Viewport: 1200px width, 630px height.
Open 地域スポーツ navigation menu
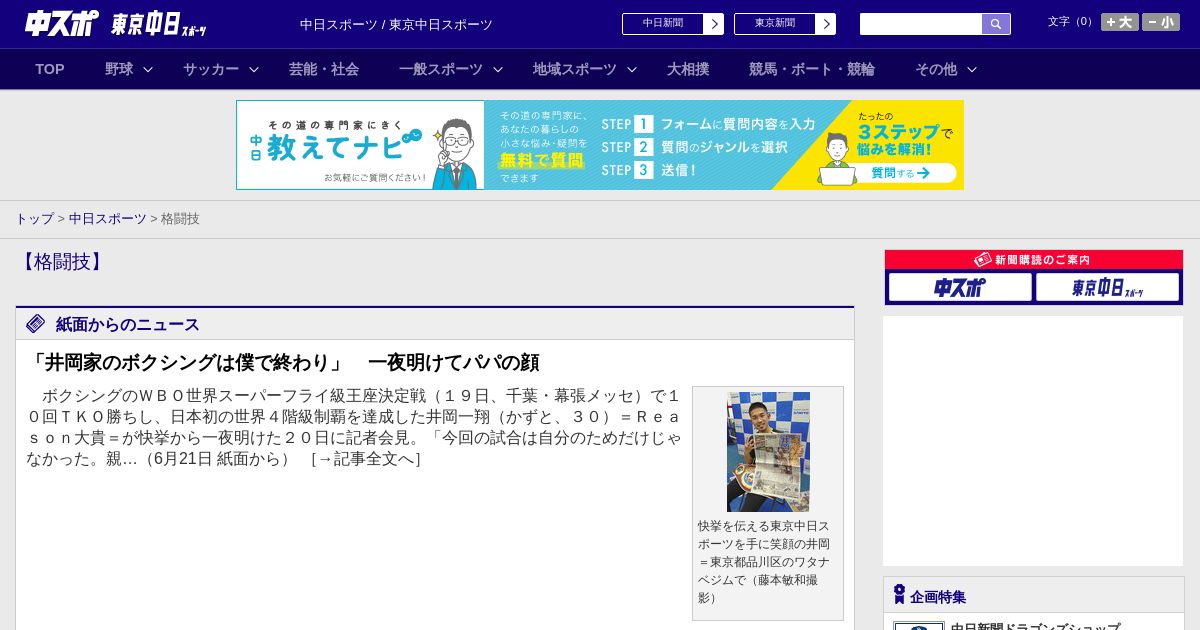click(x=575, y=69)
